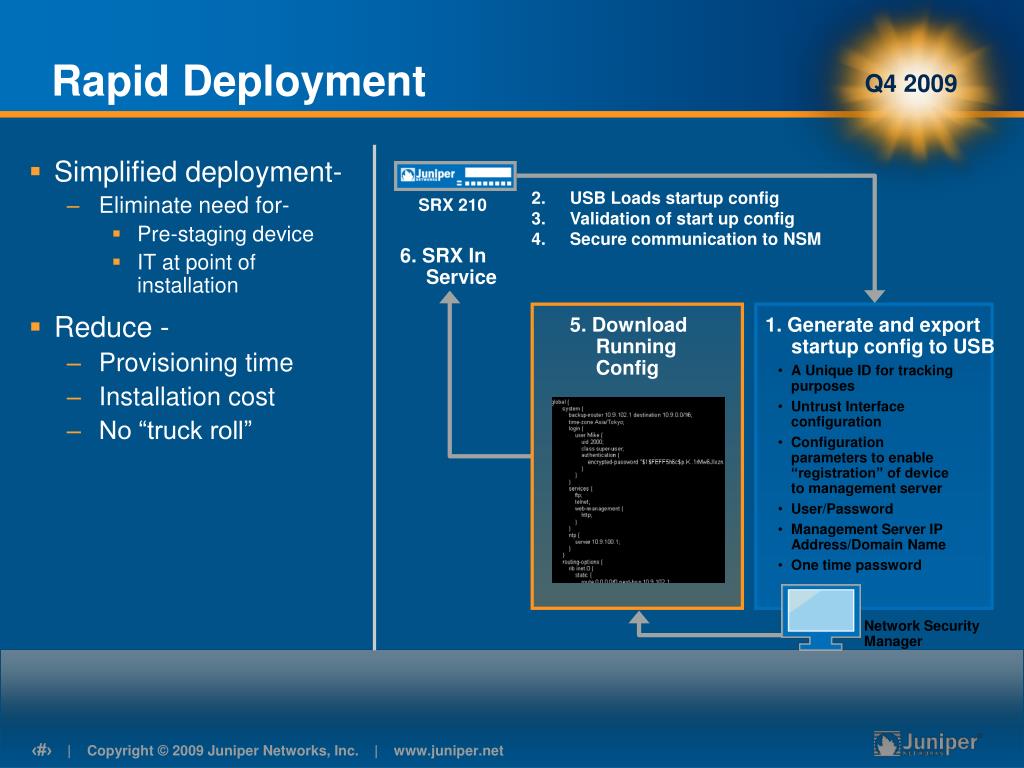The image size is (1024, 768).
Task: Click 'IT at point of installation' text
Action: tap(196, 274)
